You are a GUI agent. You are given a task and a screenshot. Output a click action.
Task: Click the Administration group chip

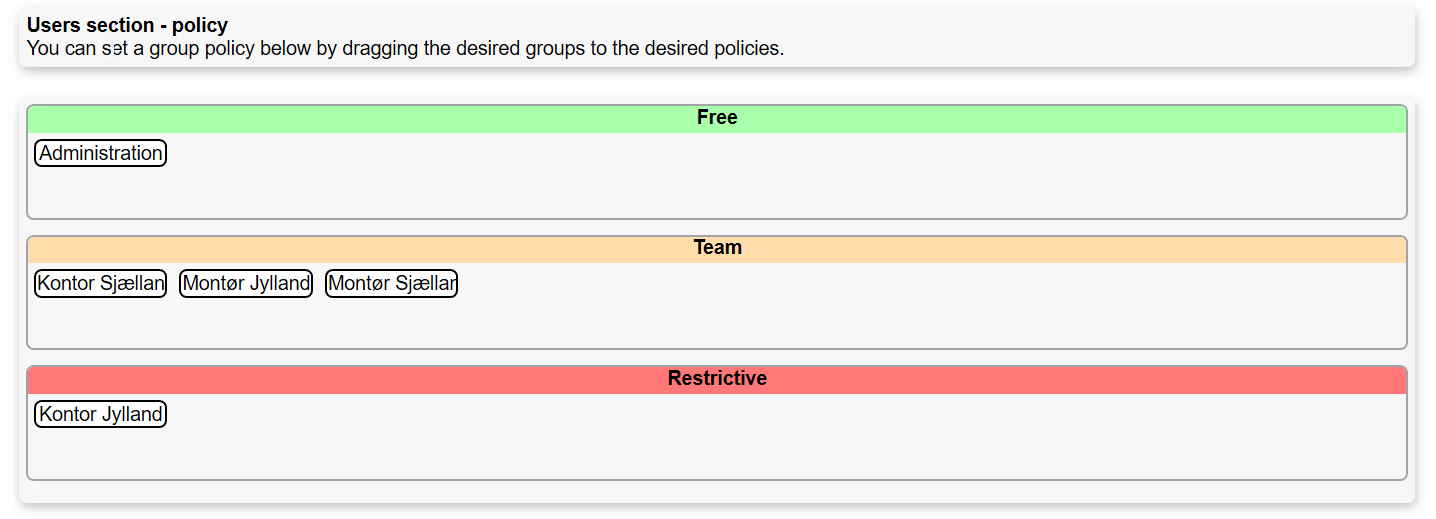click(x=100, y=153)
